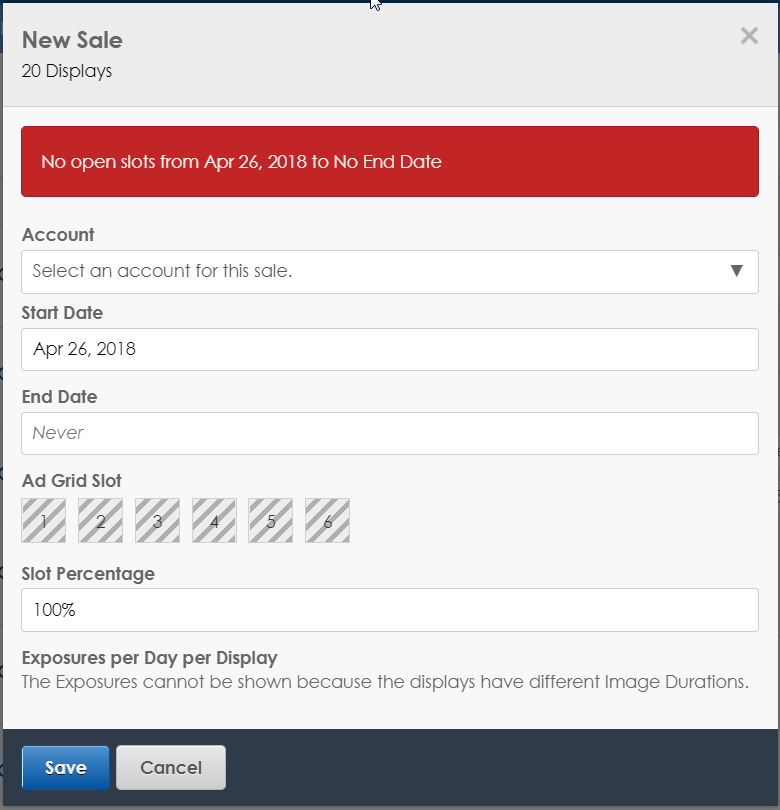Save the new sale
This screenshot has height=810, width=780.
coord(66,768)
